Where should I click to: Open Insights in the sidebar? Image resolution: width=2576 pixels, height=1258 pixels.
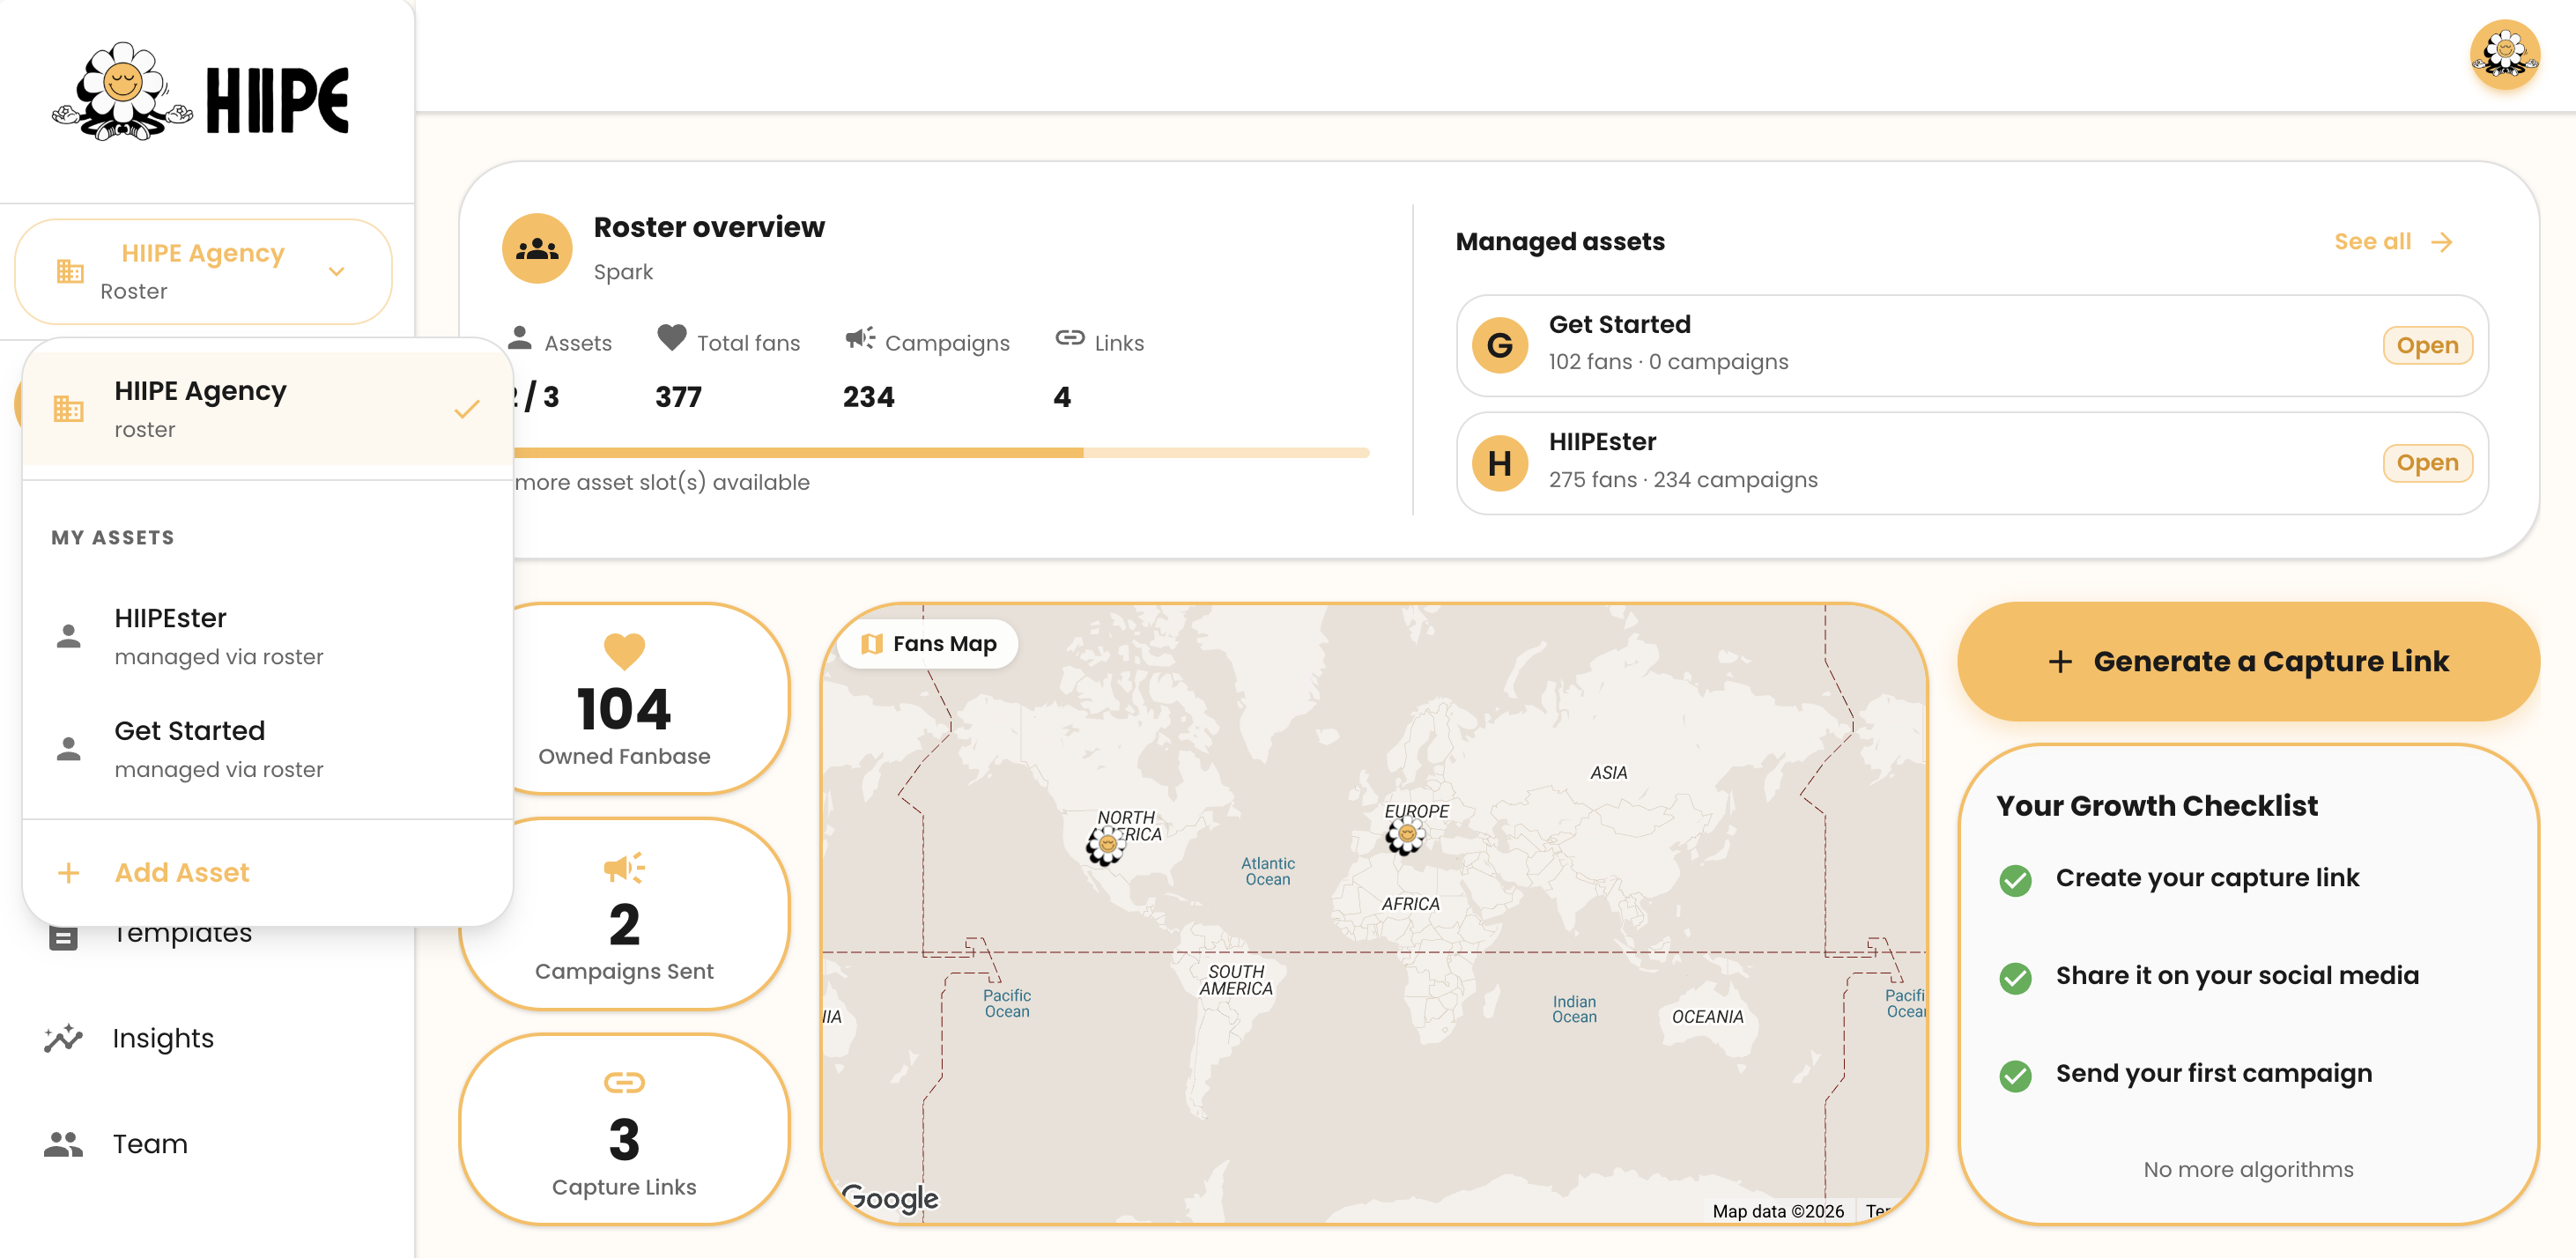(163, 1038)
